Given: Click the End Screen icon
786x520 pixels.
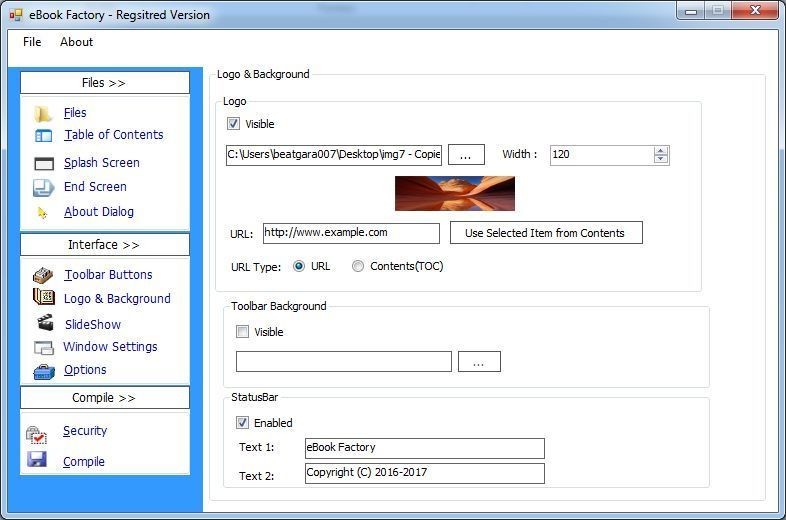Looking at the screenshot, I should point(44,188).
